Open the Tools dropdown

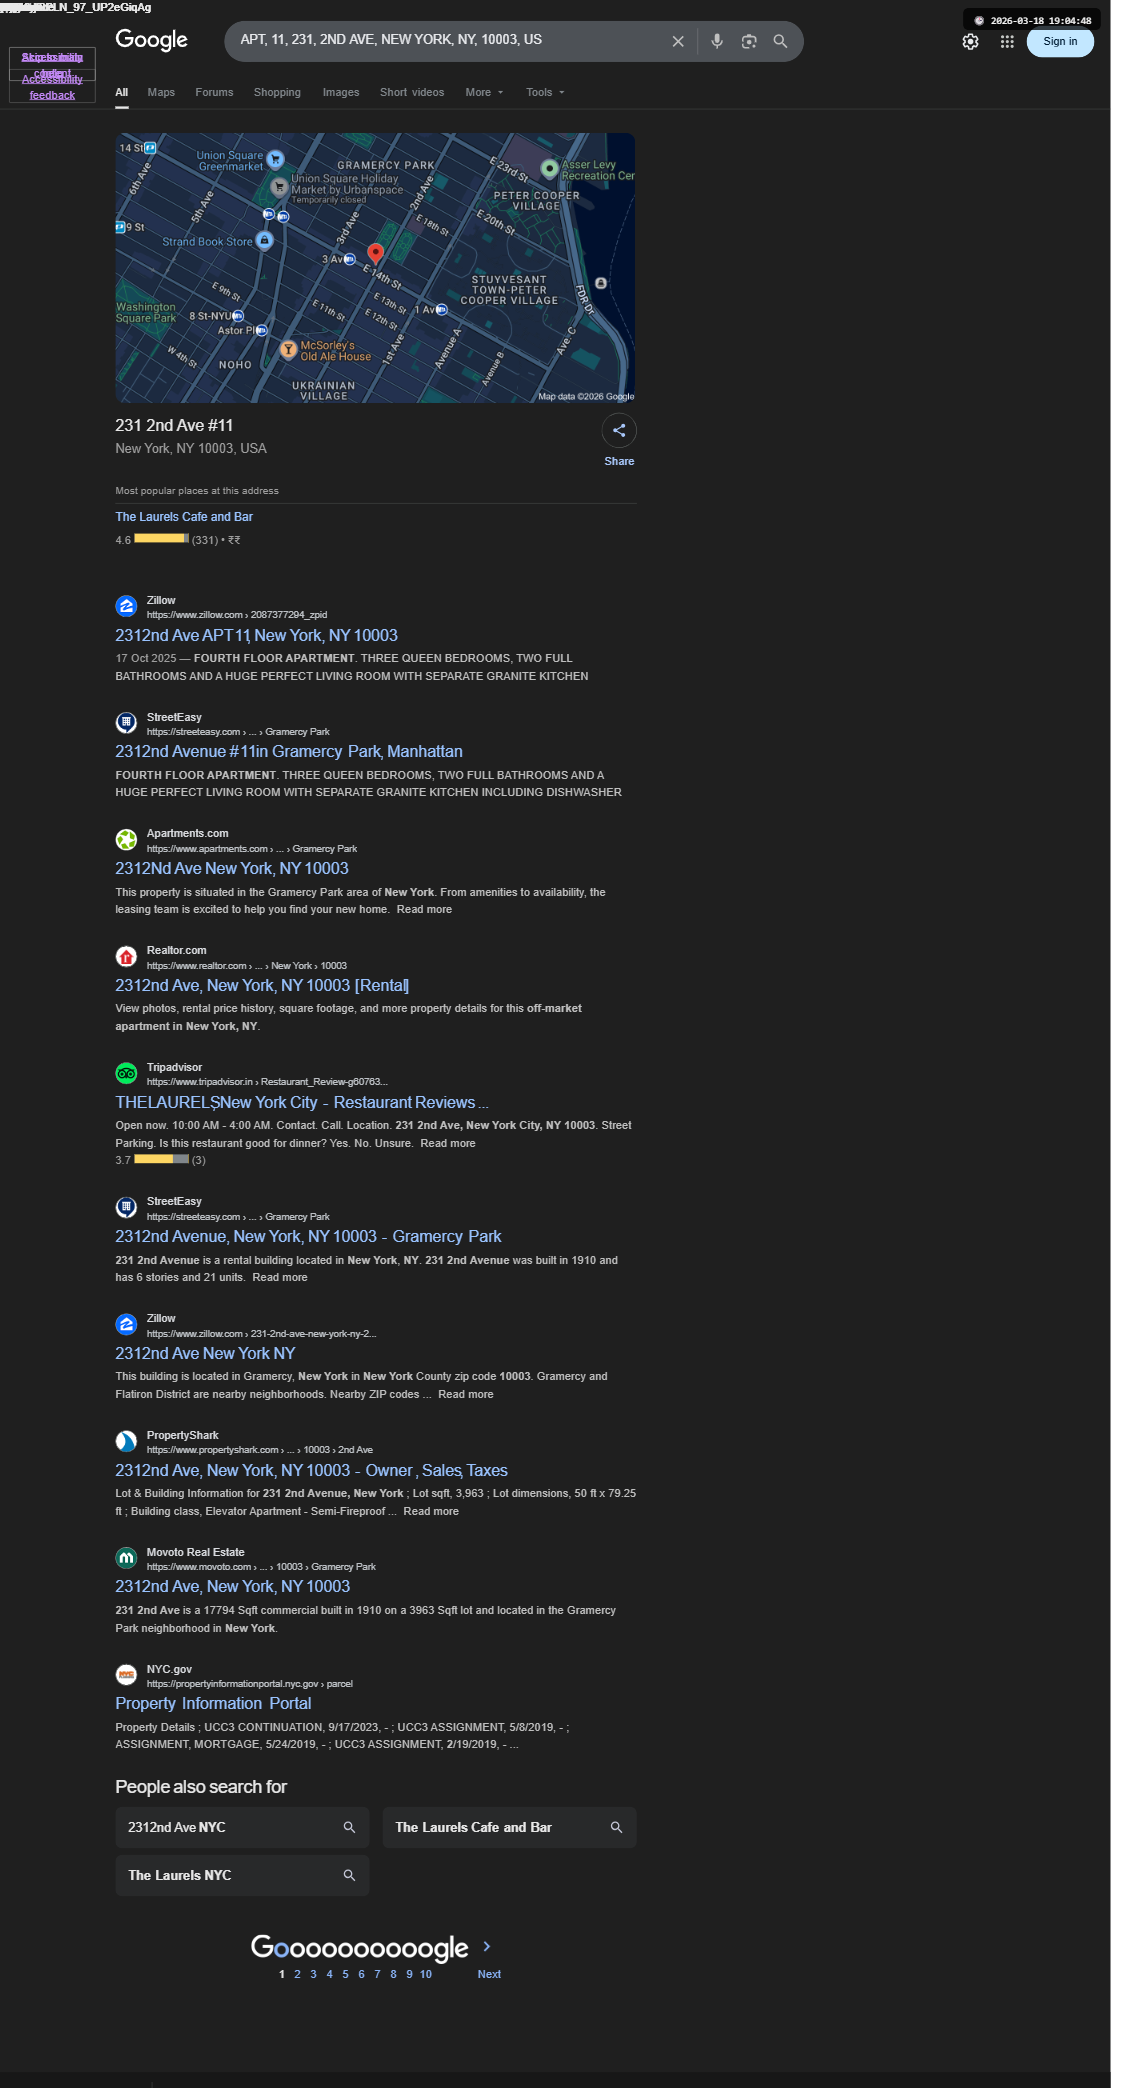click(x=545, y=92)
